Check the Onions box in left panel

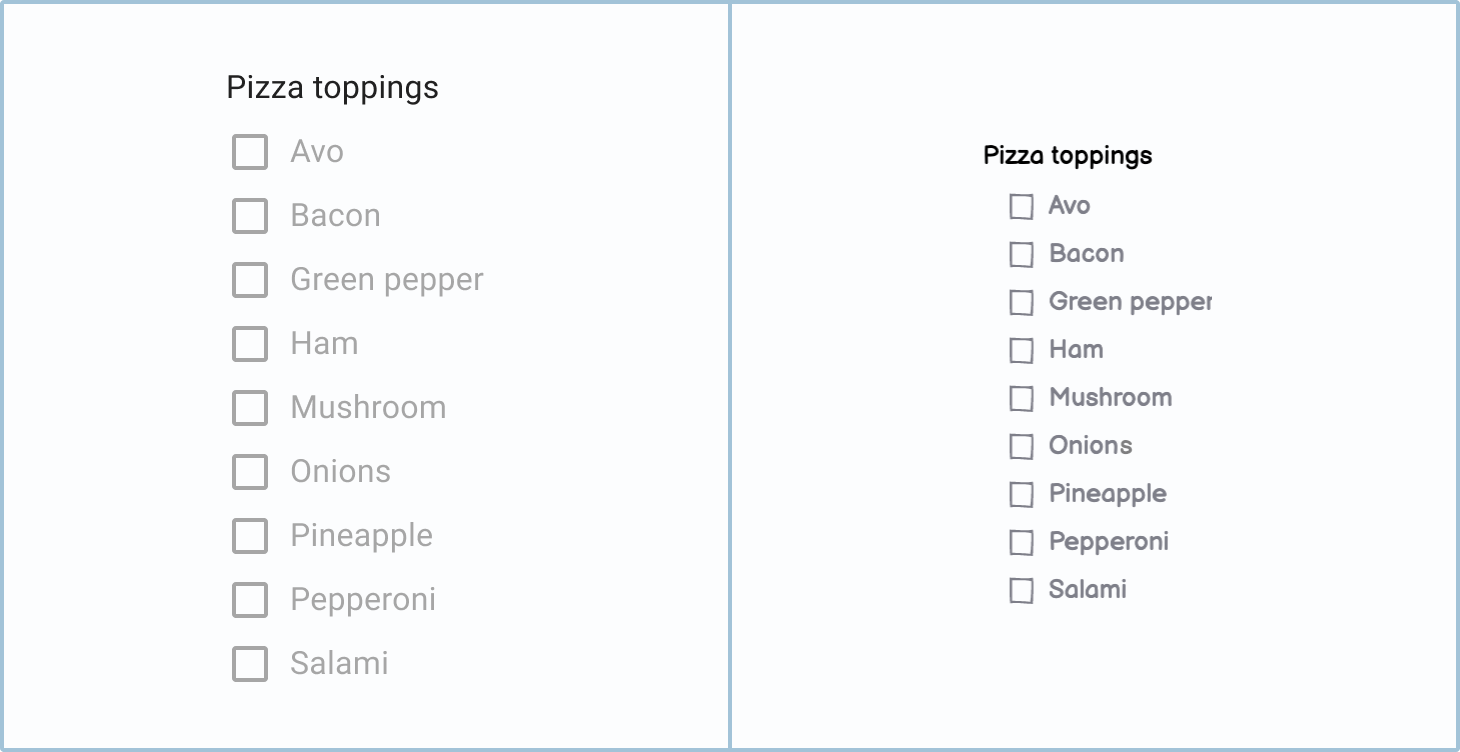pyautogui.click(x=250, y=472)
